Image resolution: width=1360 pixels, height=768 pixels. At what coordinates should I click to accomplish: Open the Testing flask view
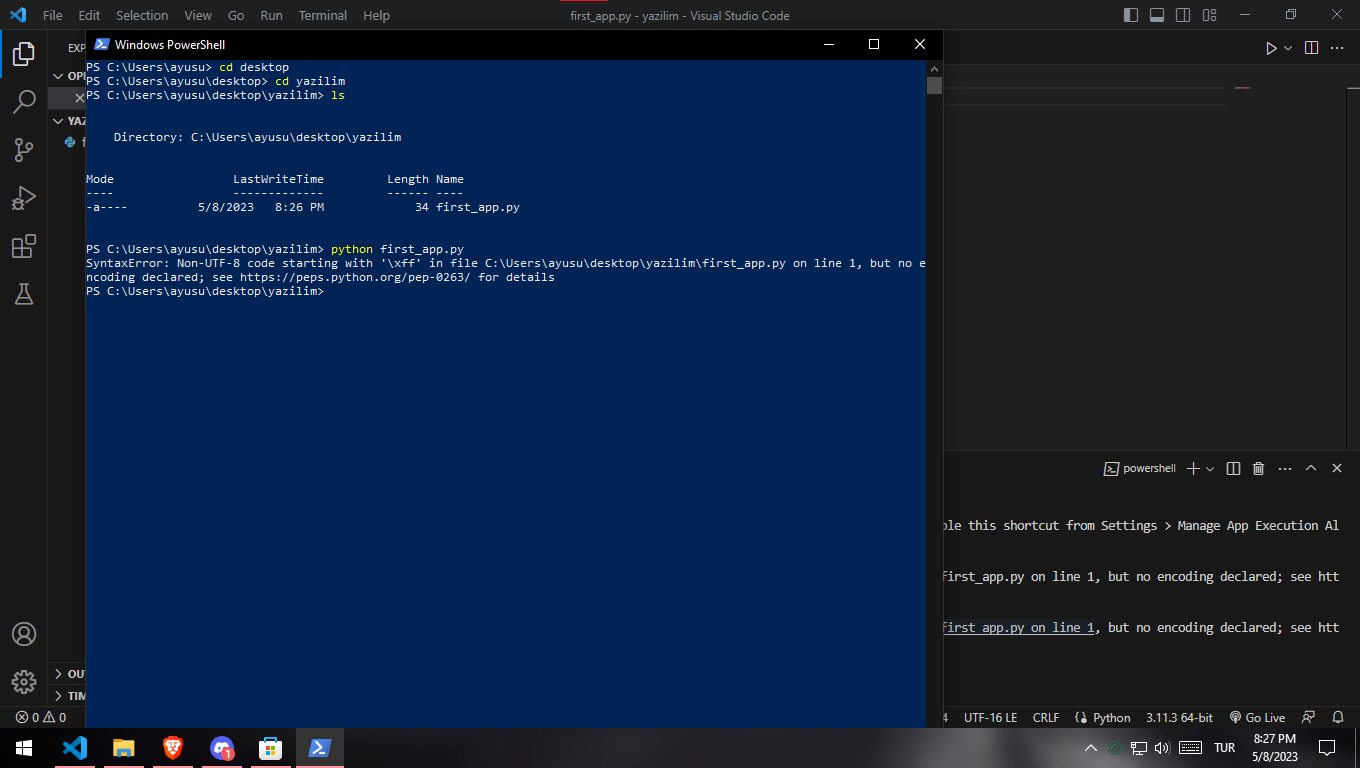[x=24, y=294]
